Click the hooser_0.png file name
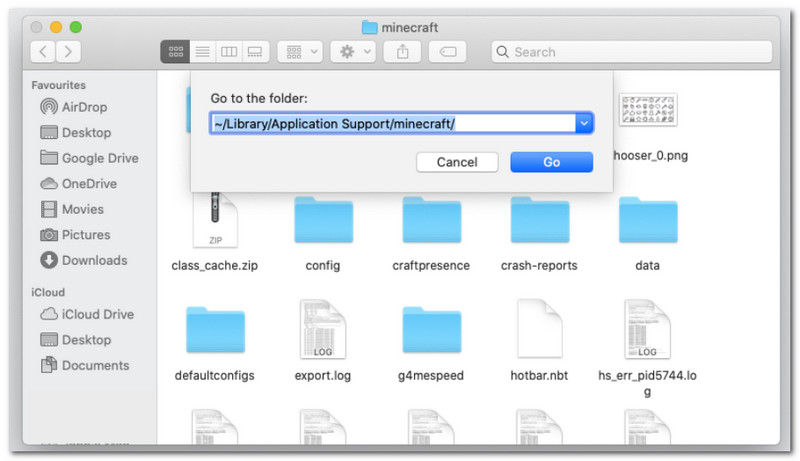Viewport: 800px width, 461px height. [x=651, y=156]
